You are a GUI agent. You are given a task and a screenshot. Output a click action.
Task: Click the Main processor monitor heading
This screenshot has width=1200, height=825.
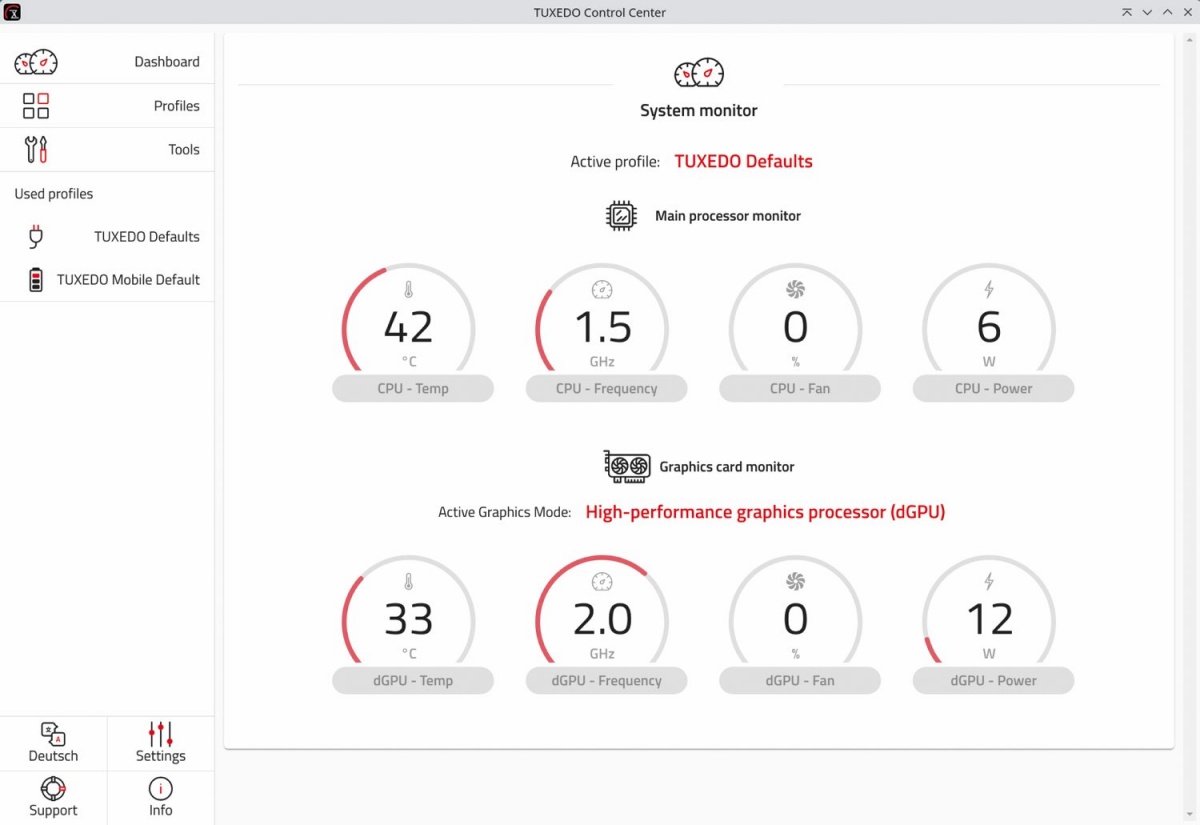coord(728,216)
